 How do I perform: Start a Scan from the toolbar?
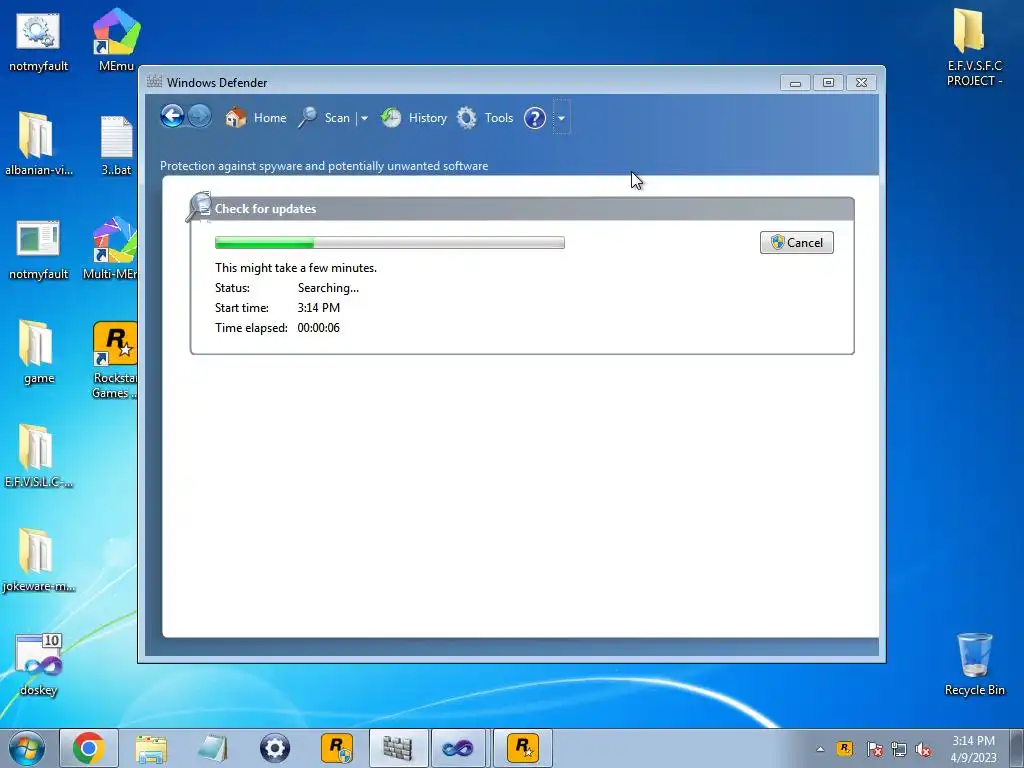(x=325, y=118)
